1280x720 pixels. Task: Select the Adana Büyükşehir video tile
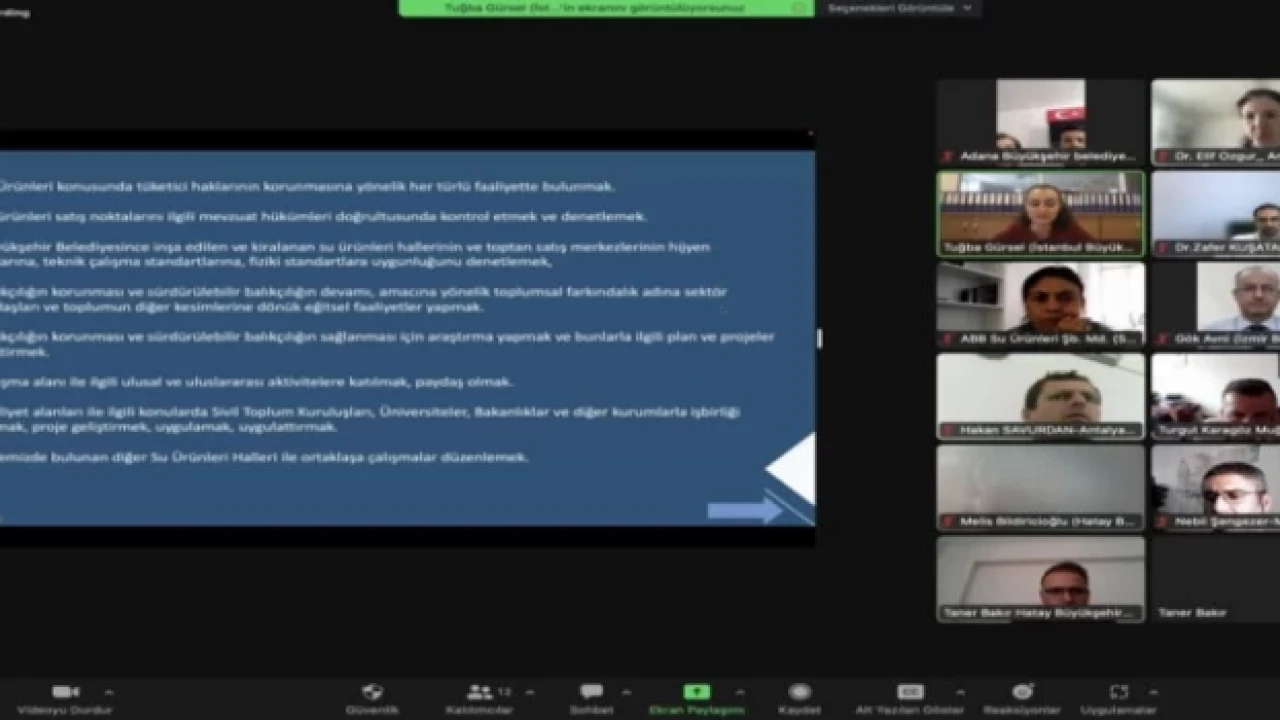click(x=1040, y=121)
